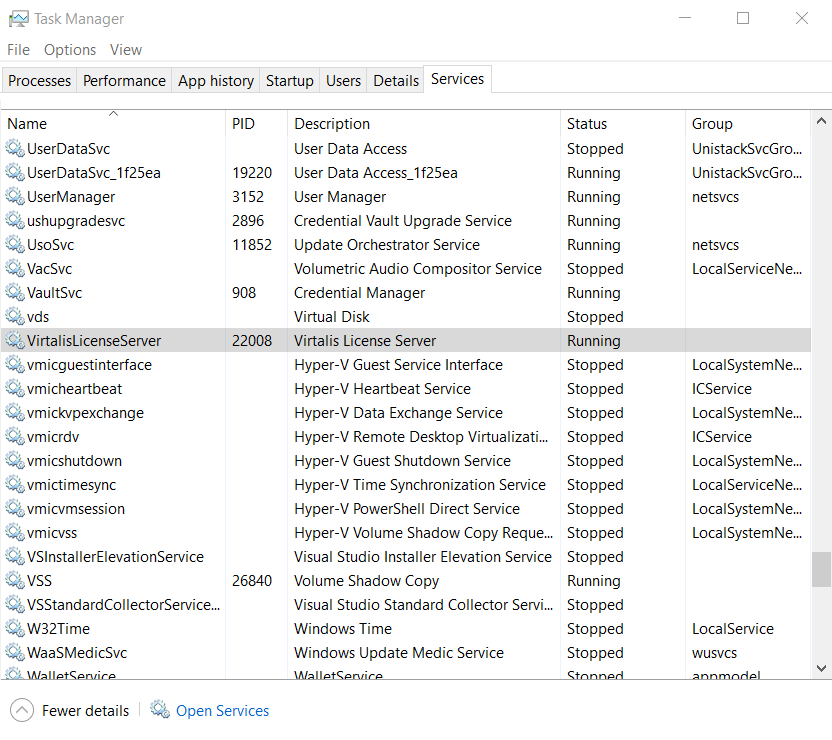Open the Options menu

tap(70, 50)
